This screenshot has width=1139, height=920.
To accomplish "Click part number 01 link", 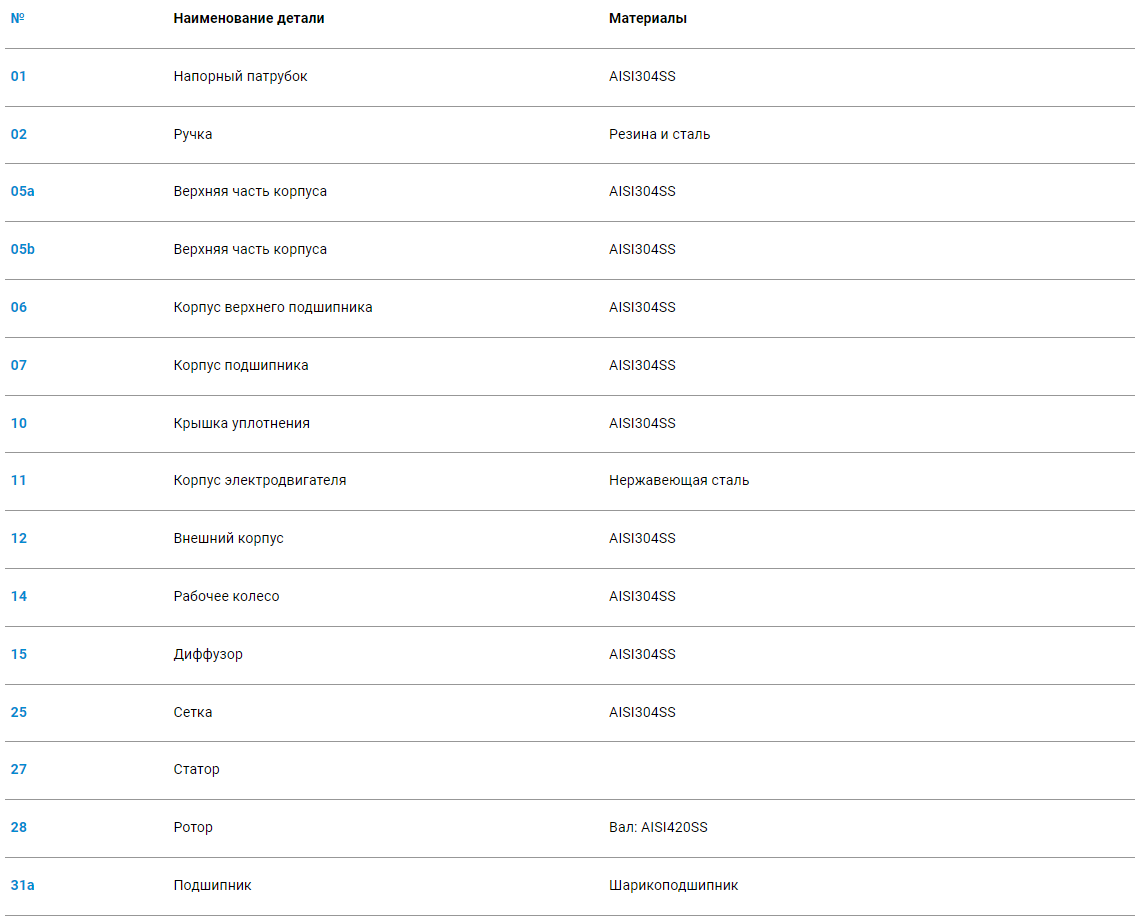I will [19, 76].
